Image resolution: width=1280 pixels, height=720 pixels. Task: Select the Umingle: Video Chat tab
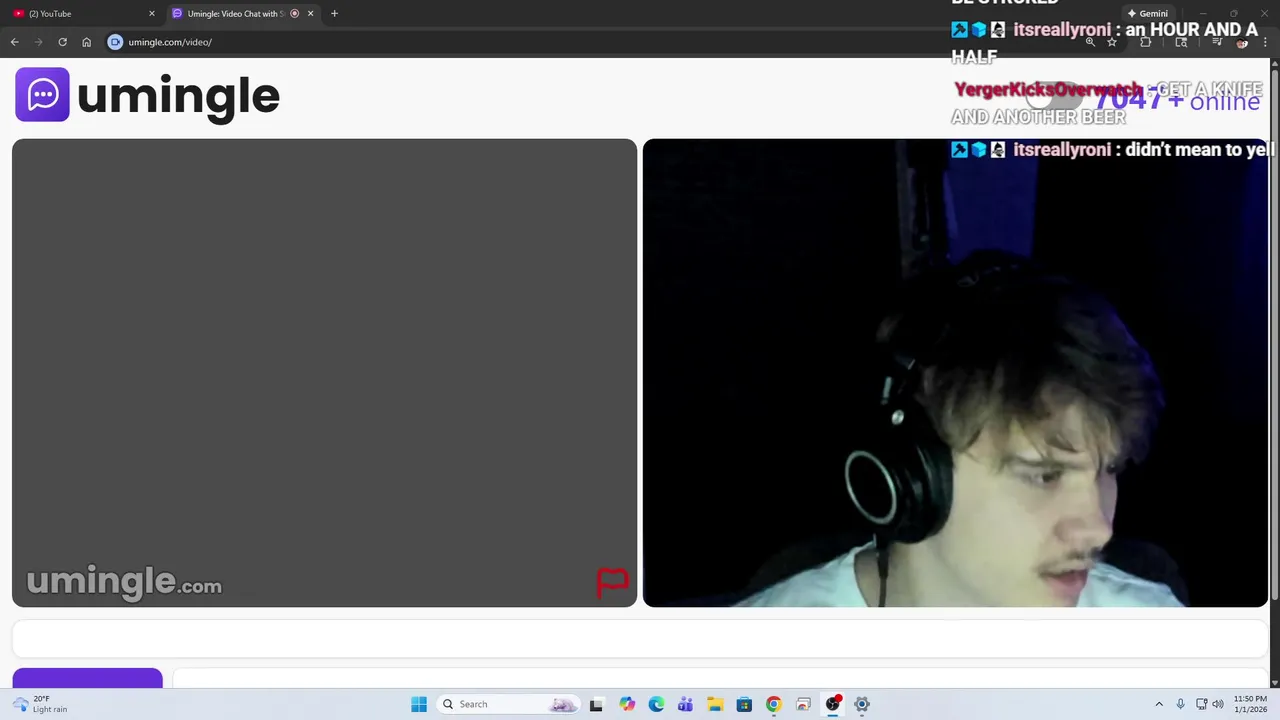click(x=242, y=14)
